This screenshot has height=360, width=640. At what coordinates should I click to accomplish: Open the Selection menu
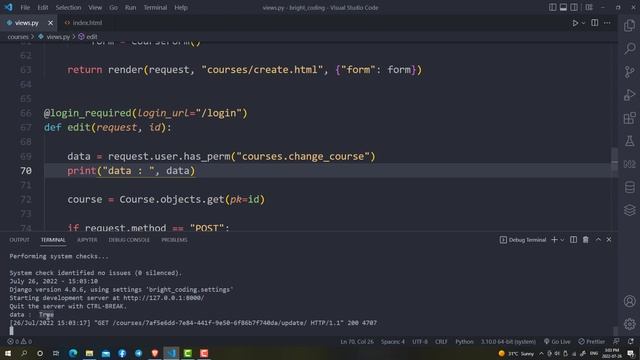tap(68, 7)
